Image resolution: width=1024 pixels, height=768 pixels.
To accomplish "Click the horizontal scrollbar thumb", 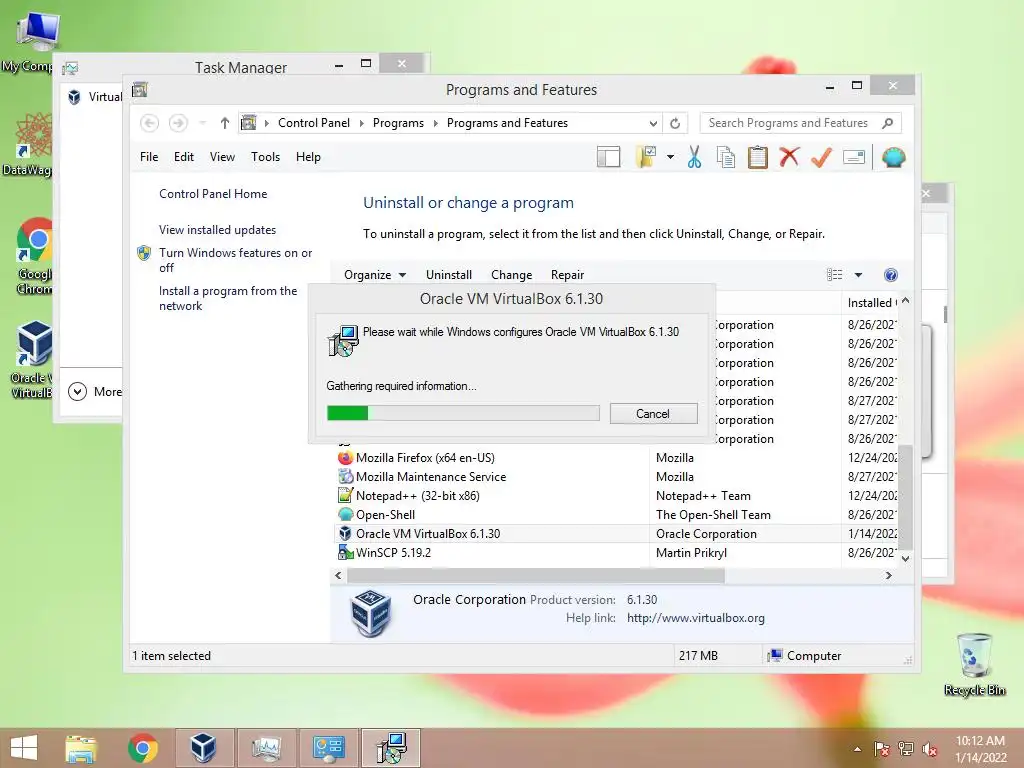I will tap(536, 575).
